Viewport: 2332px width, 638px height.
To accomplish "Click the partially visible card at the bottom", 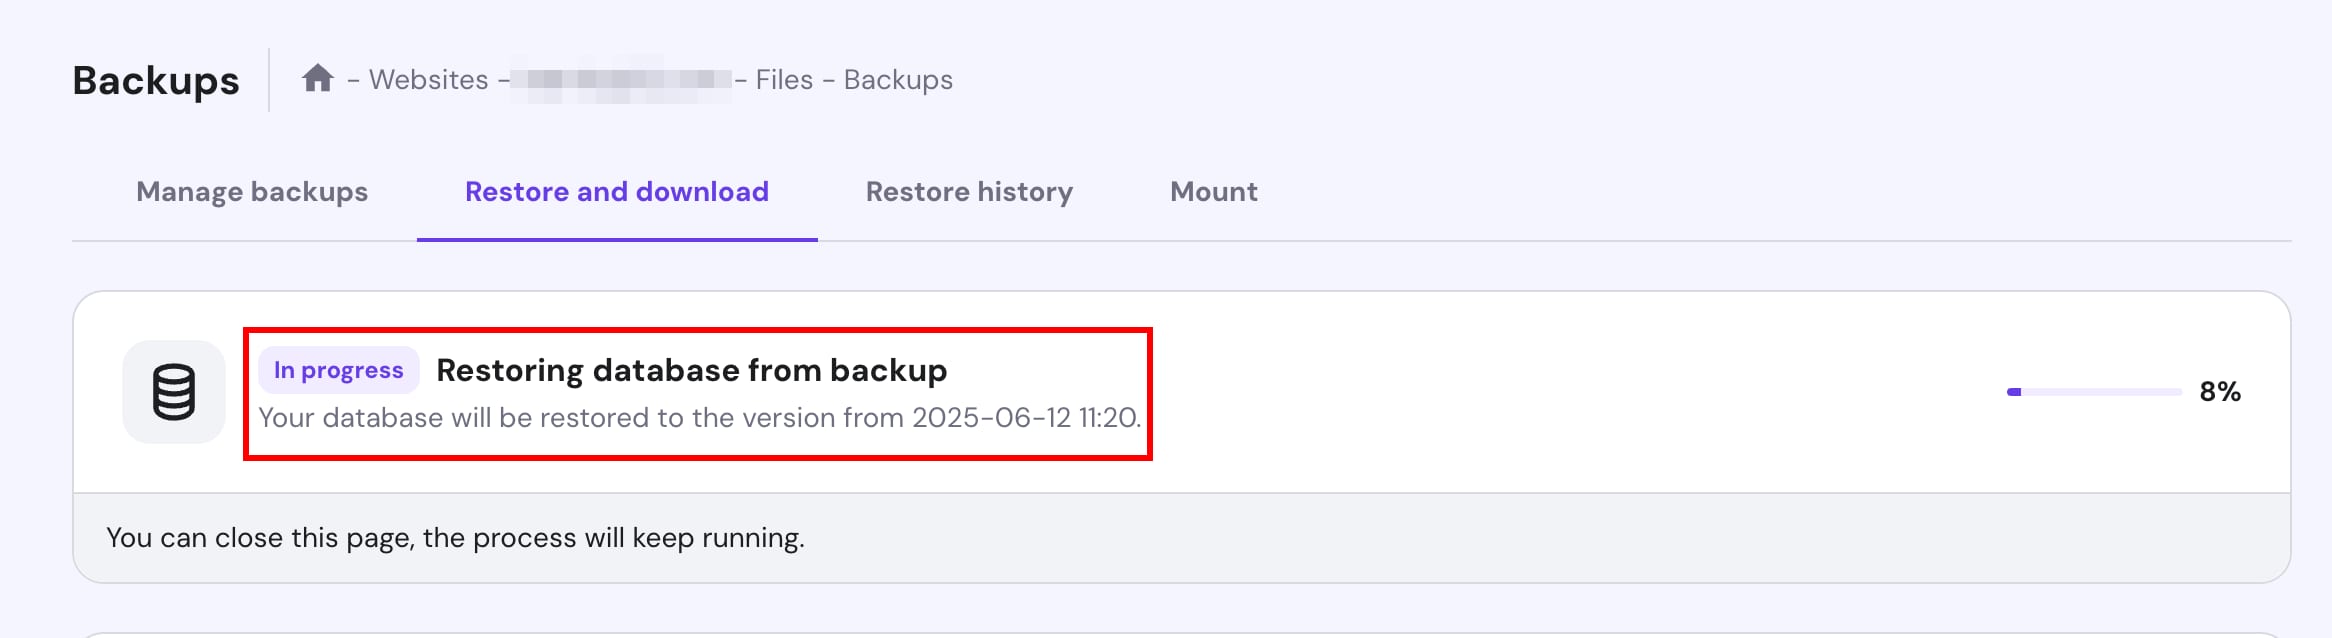I will pyautogui.click(x=1180, y=634).
